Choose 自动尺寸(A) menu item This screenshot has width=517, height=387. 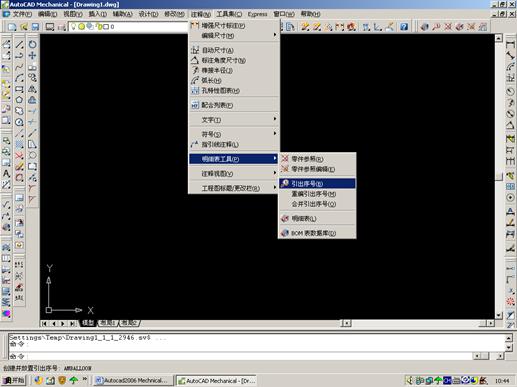[234, 50]
